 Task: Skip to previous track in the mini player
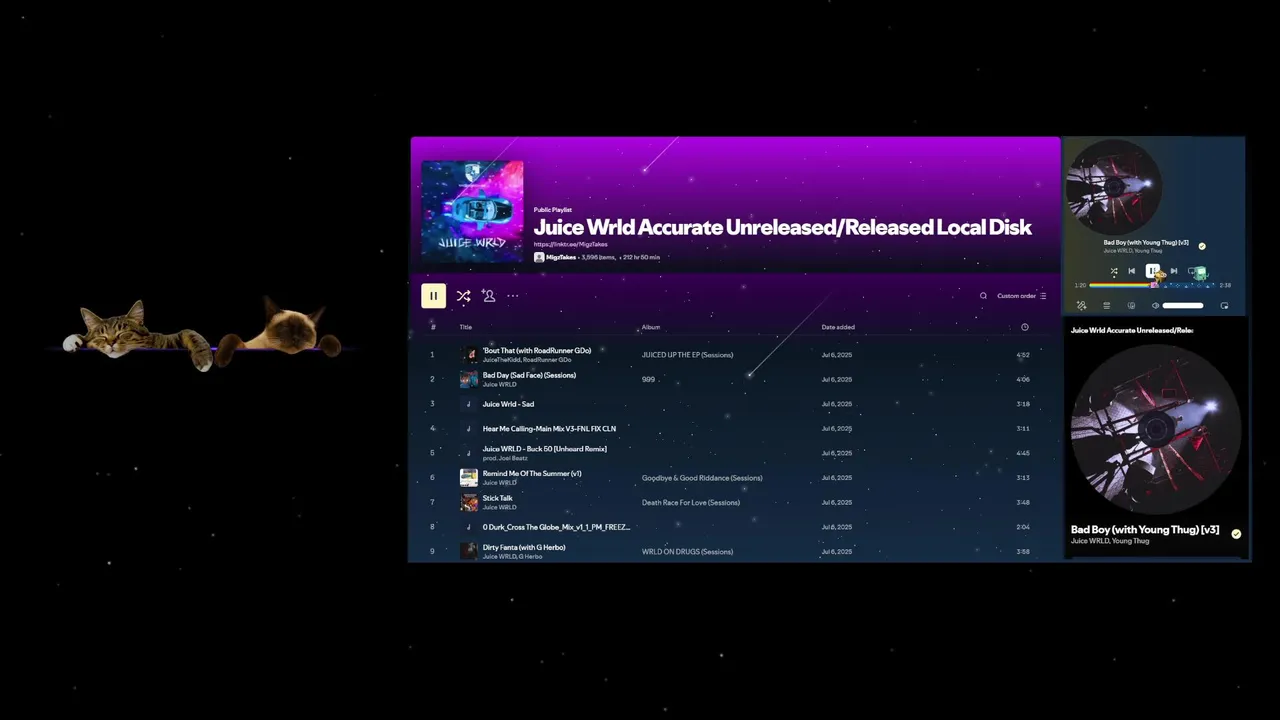coord(1132,271)
